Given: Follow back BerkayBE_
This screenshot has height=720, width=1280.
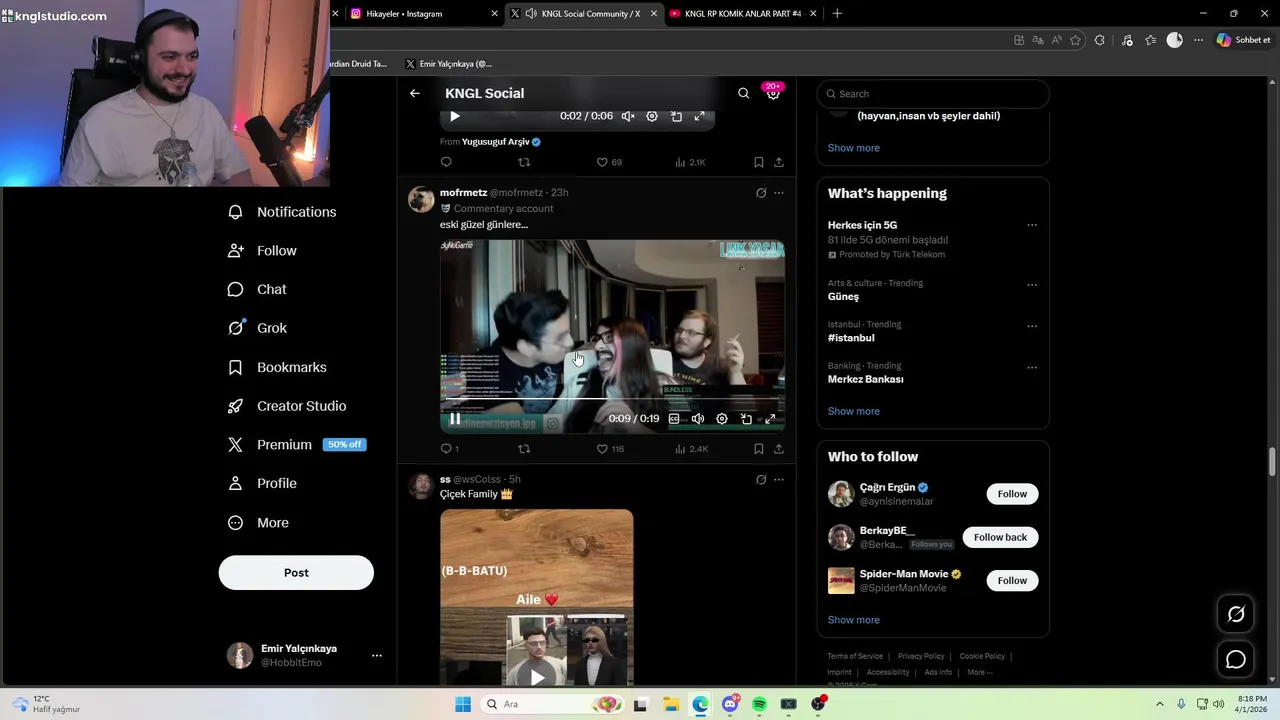Looking at the screenshot, I should tap(1000, 537).
